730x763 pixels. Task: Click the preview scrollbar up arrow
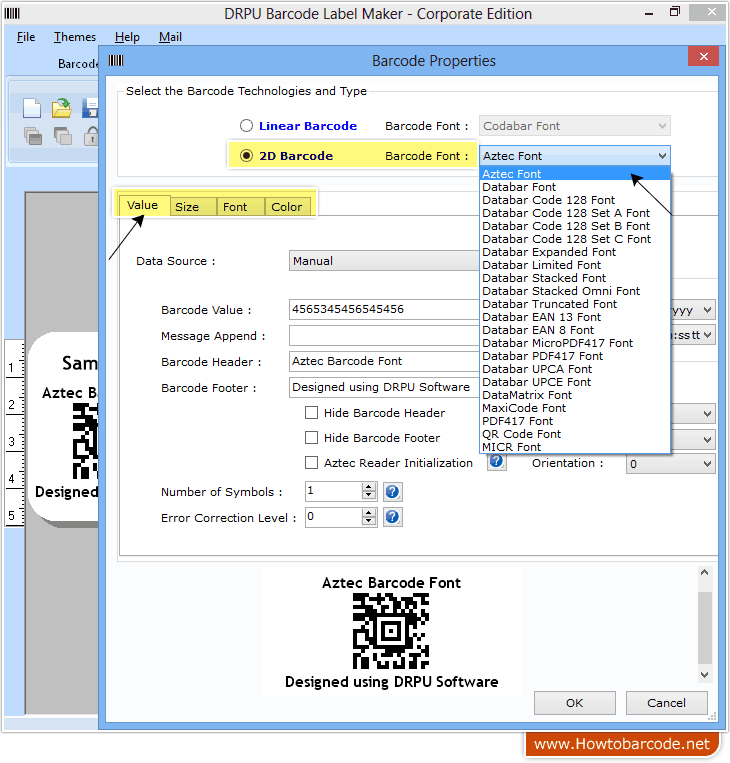tap(704, 573)
